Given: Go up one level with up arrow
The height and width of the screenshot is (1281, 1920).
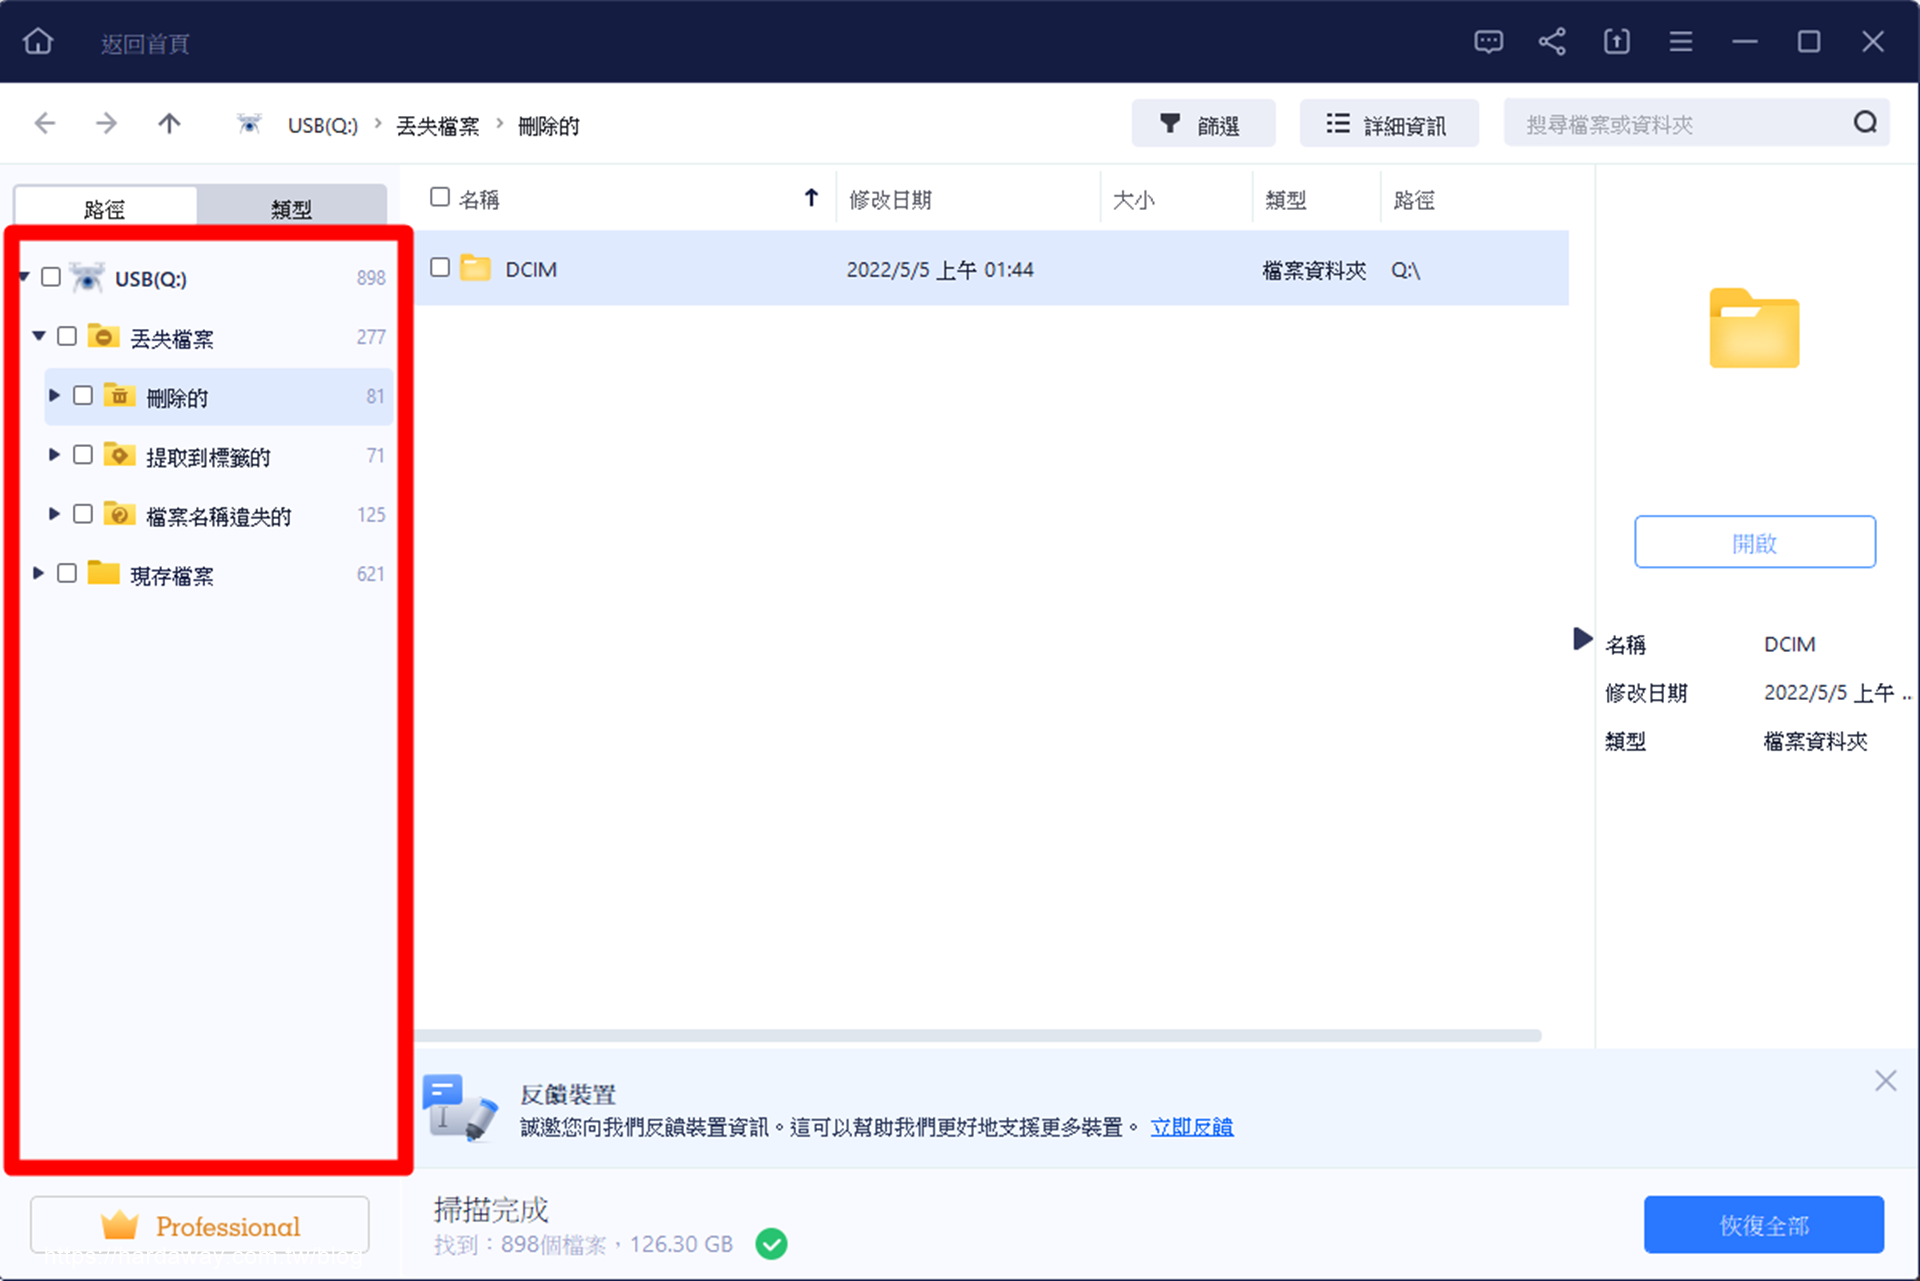Looking at the screenshot, I should 169,123.
